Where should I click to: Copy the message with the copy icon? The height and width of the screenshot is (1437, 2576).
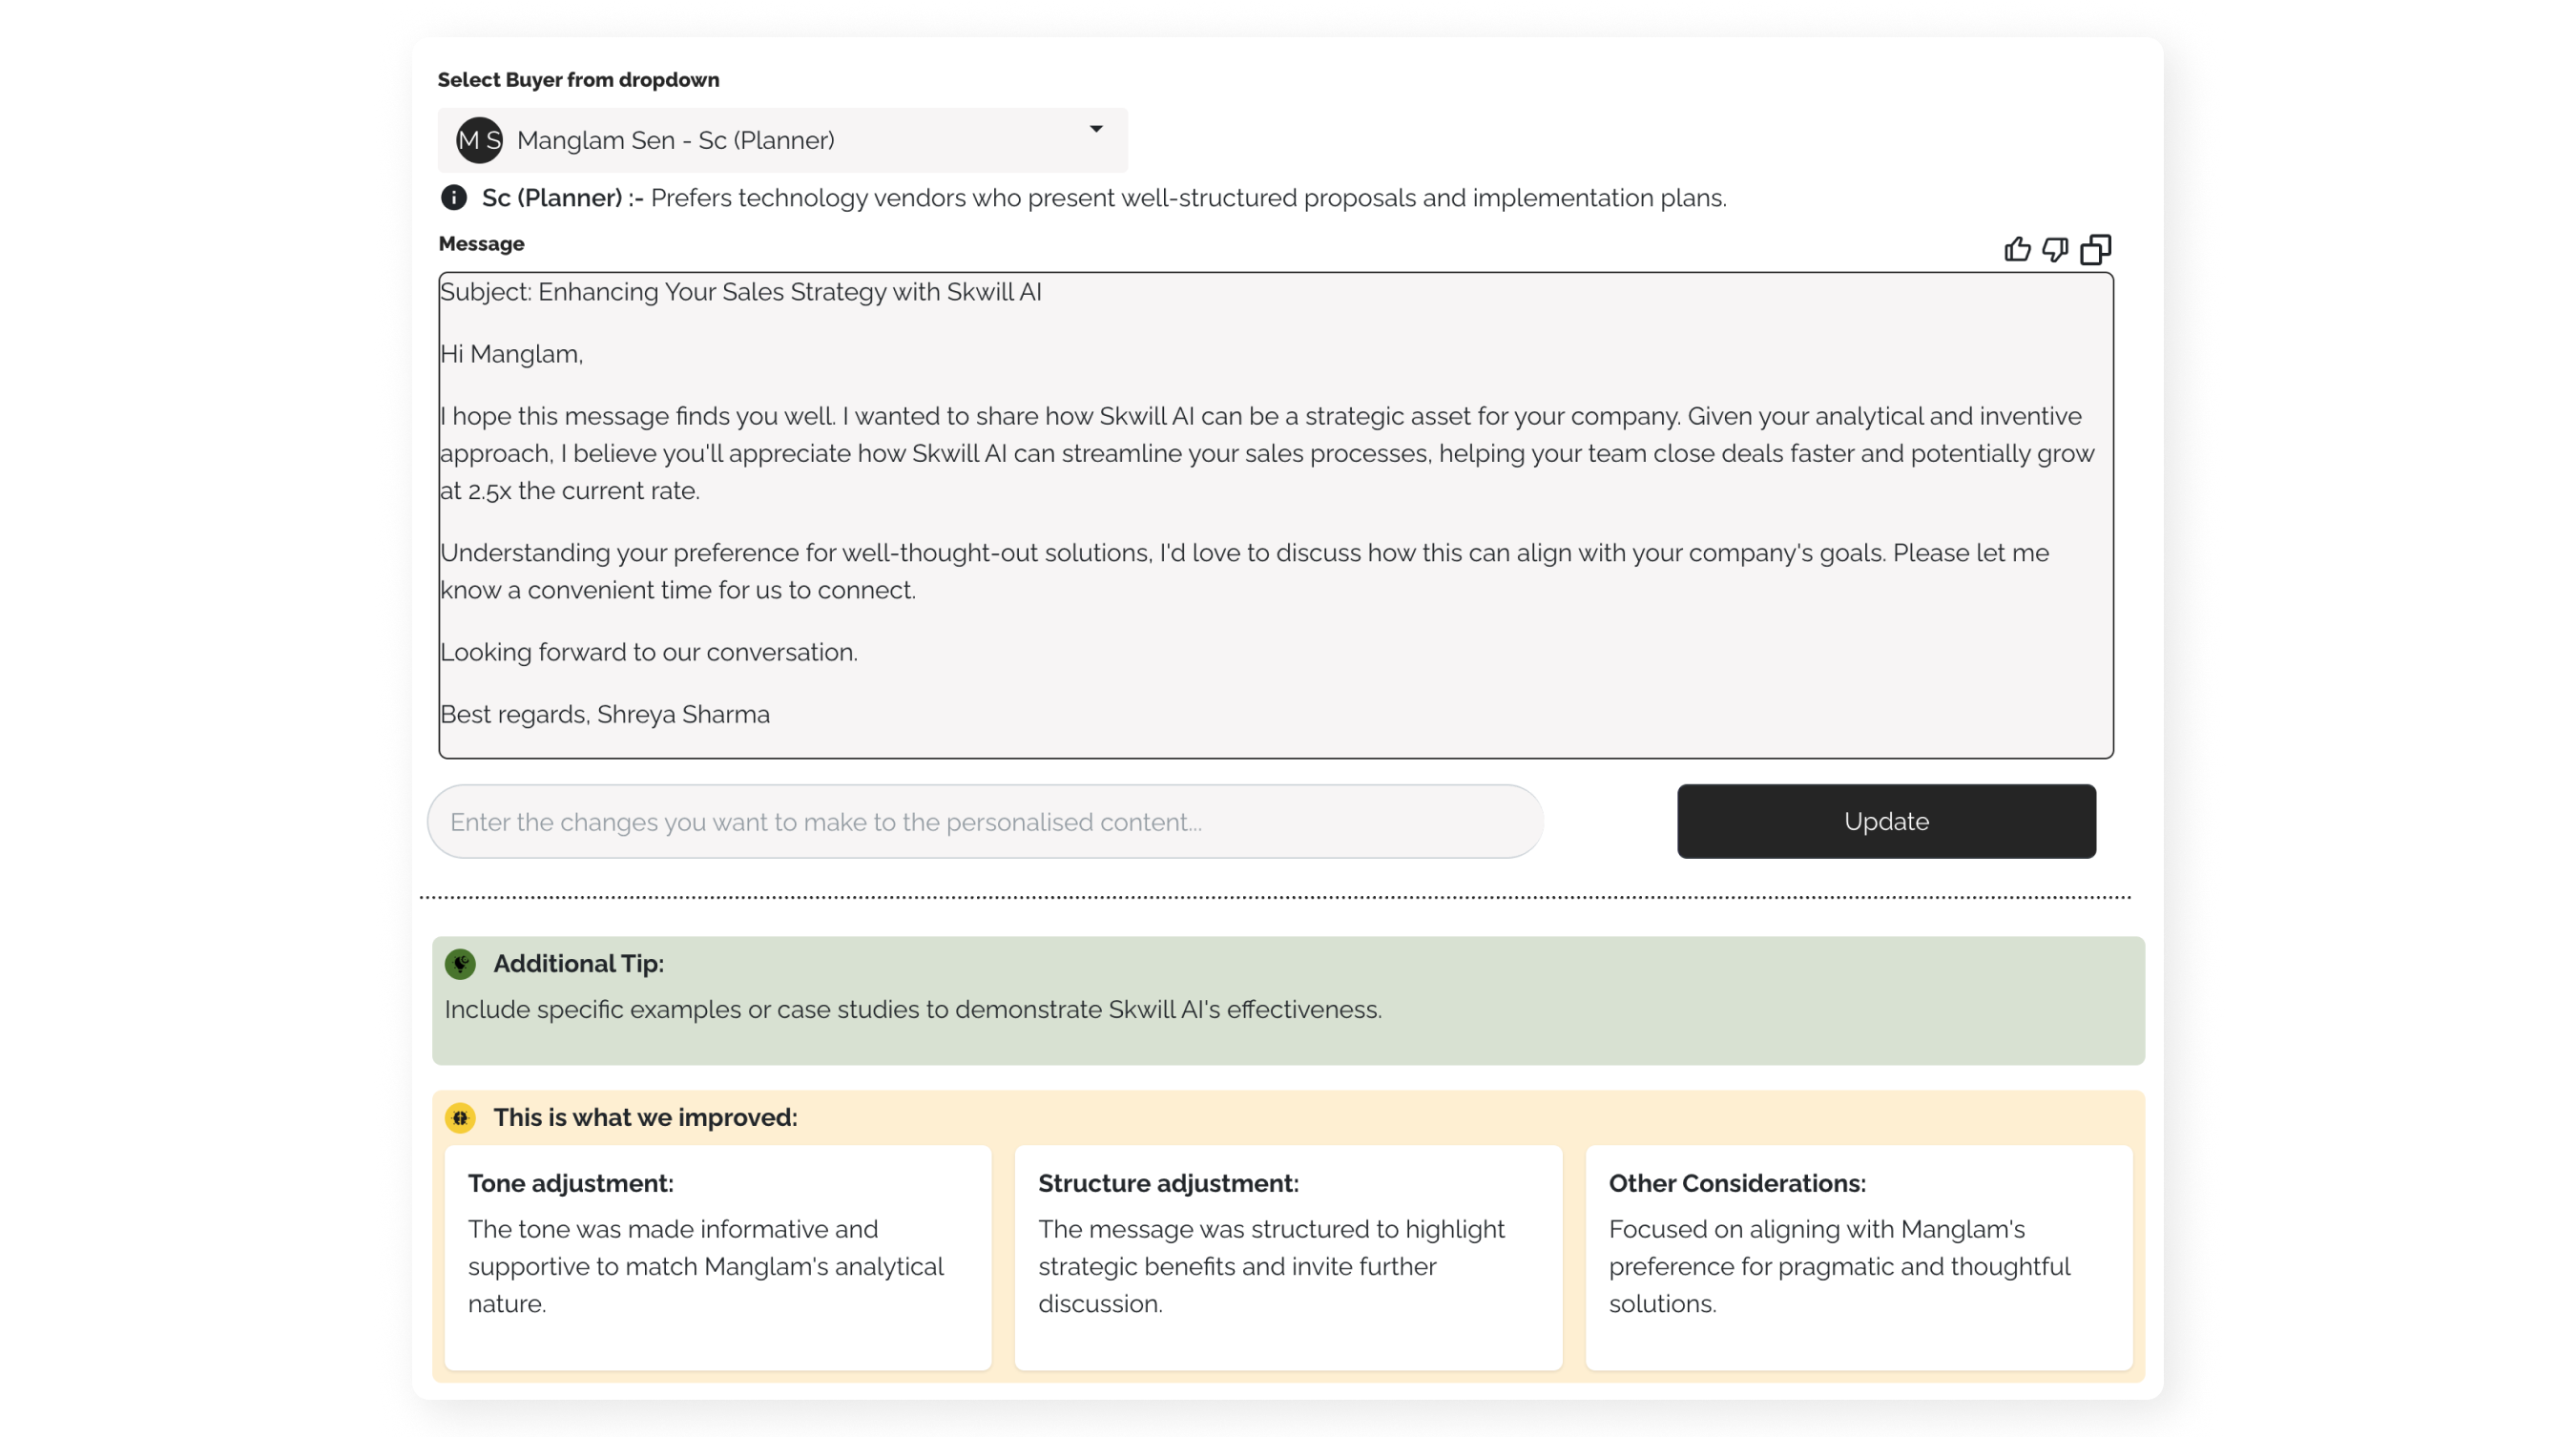coord(2095,249)
